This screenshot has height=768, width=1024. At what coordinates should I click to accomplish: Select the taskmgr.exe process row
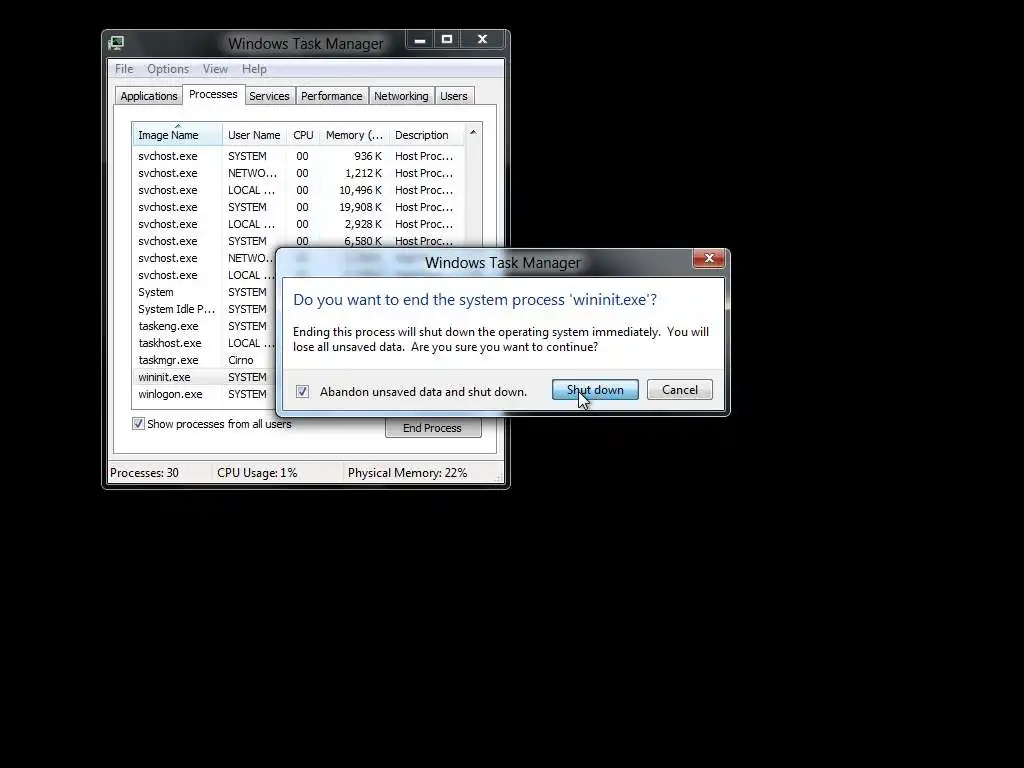[204, 360]
